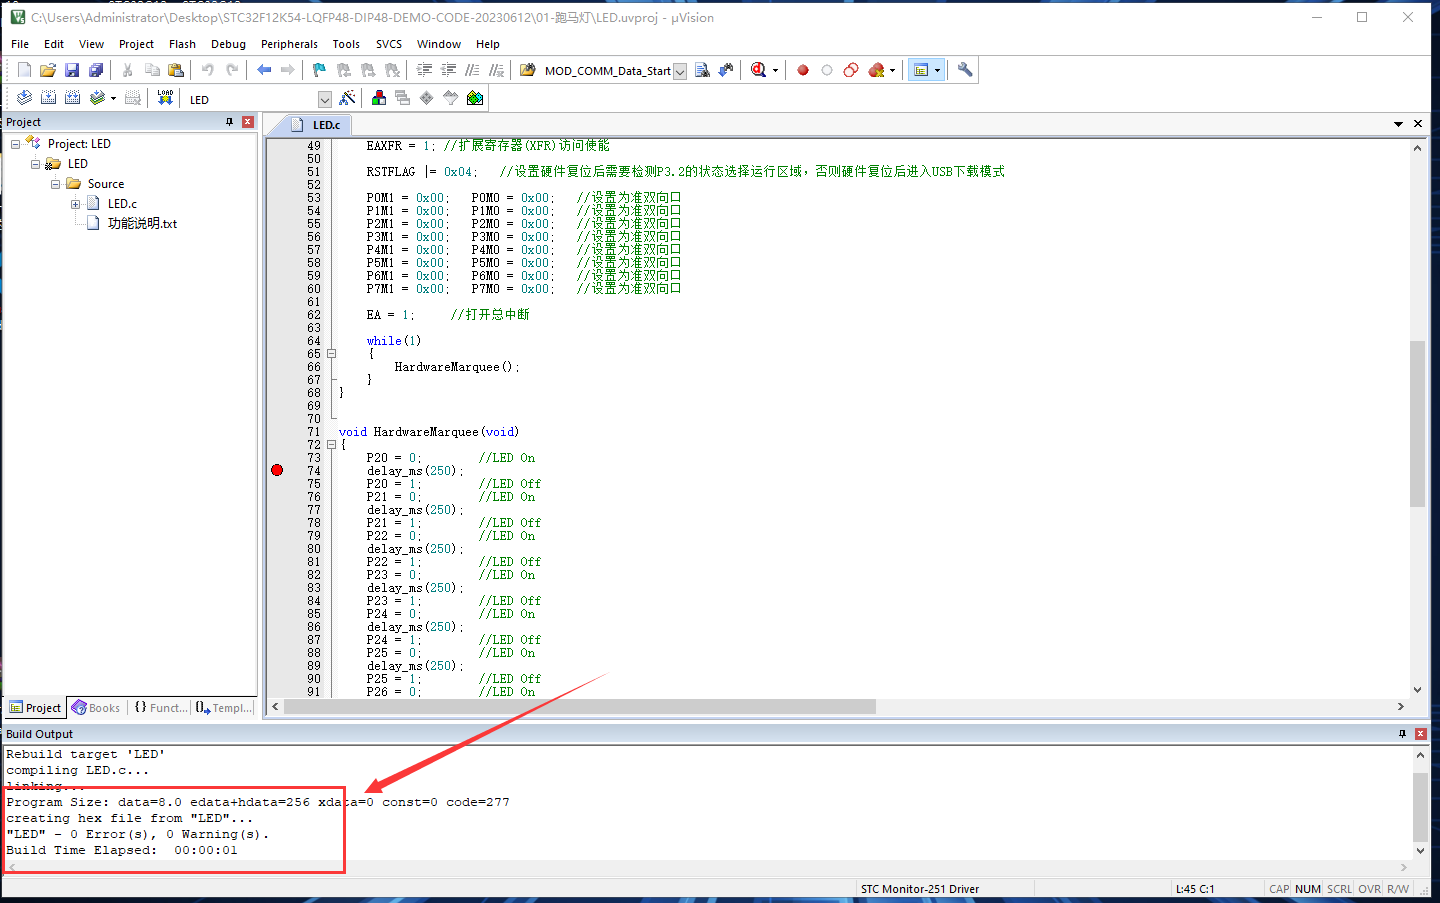Click the Paste icon
This screenshot has width=1440, height=903.
[176, 70]
